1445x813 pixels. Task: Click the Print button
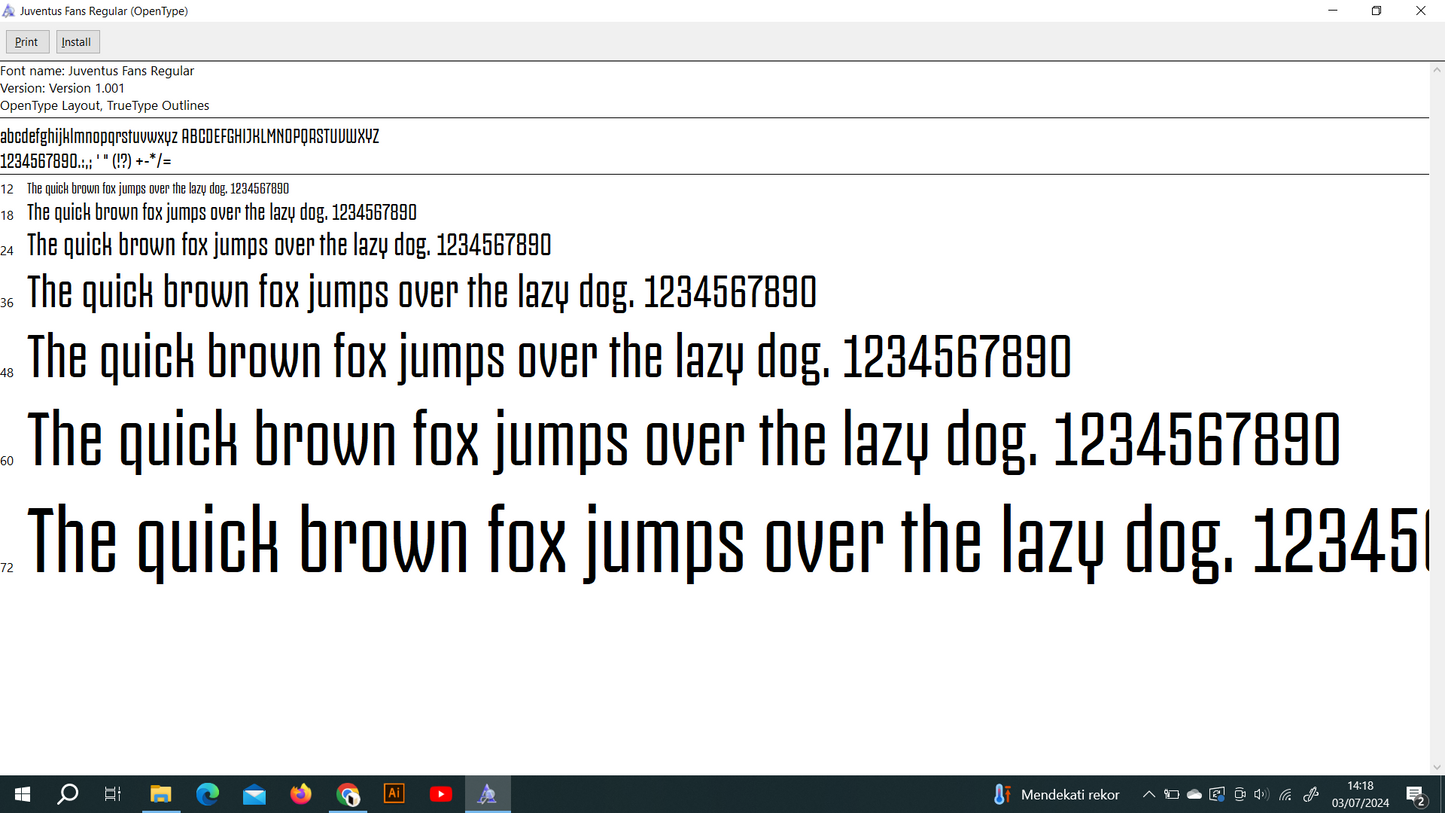point(27,42)
